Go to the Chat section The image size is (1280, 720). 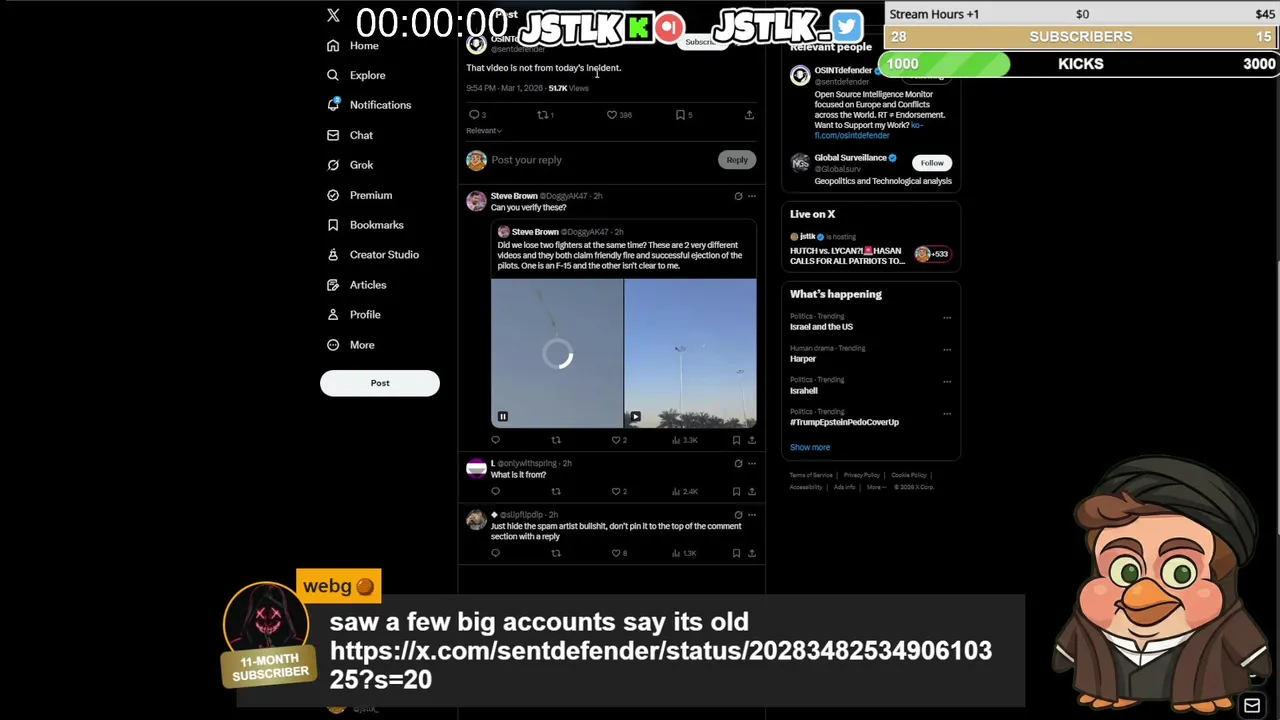pyautogui.click(x=350, y=135)
